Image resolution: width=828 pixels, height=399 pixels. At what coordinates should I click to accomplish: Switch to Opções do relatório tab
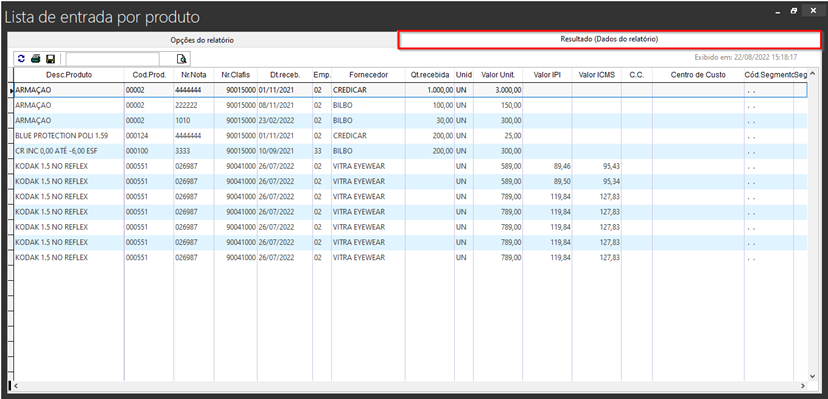pyautogui.click(x=202, y=40)
